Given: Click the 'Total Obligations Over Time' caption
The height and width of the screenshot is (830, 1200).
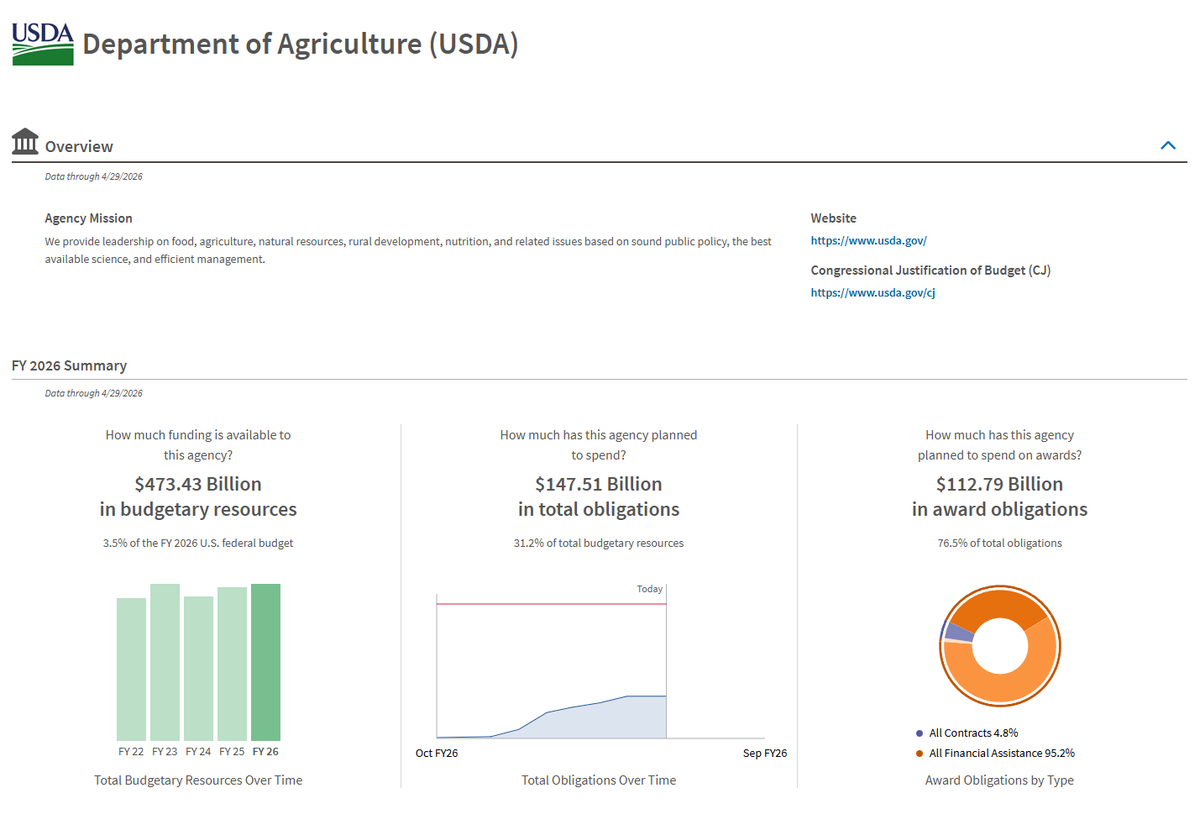Looking at the screenshot, I should click(x=598, y=780).
